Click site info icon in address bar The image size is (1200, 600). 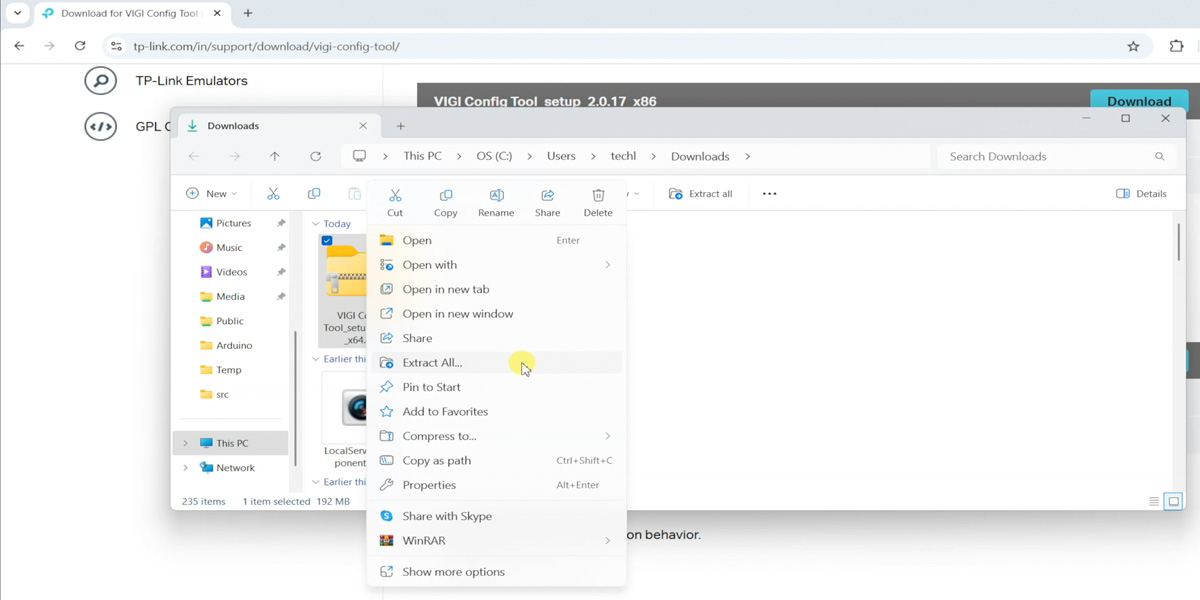coord(116,46)
